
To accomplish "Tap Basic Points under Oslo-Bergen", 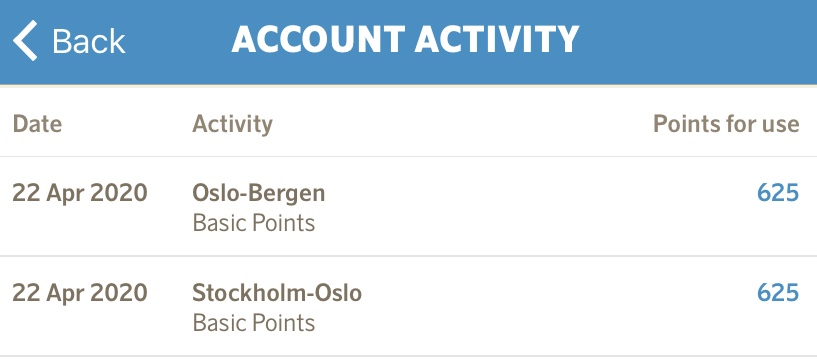I will (x=254, y=223).
